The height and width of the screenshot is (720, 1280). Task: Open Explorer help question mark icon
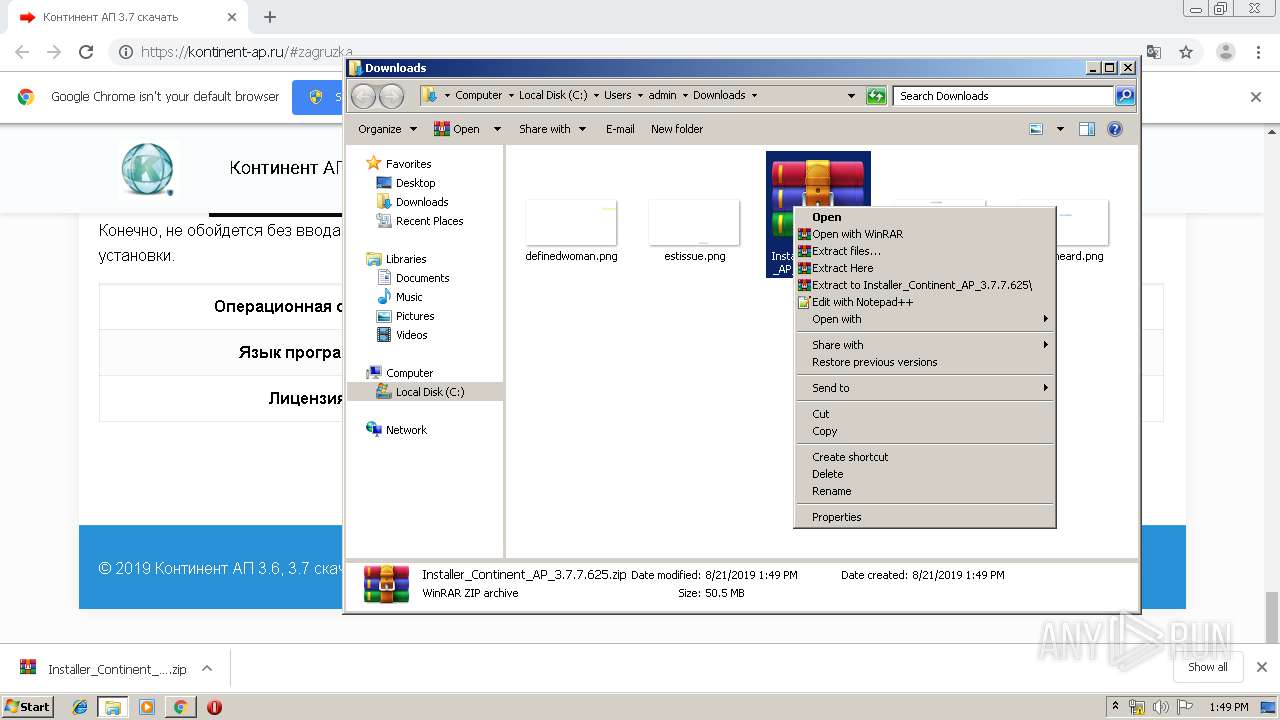[x=1115, y=129]
